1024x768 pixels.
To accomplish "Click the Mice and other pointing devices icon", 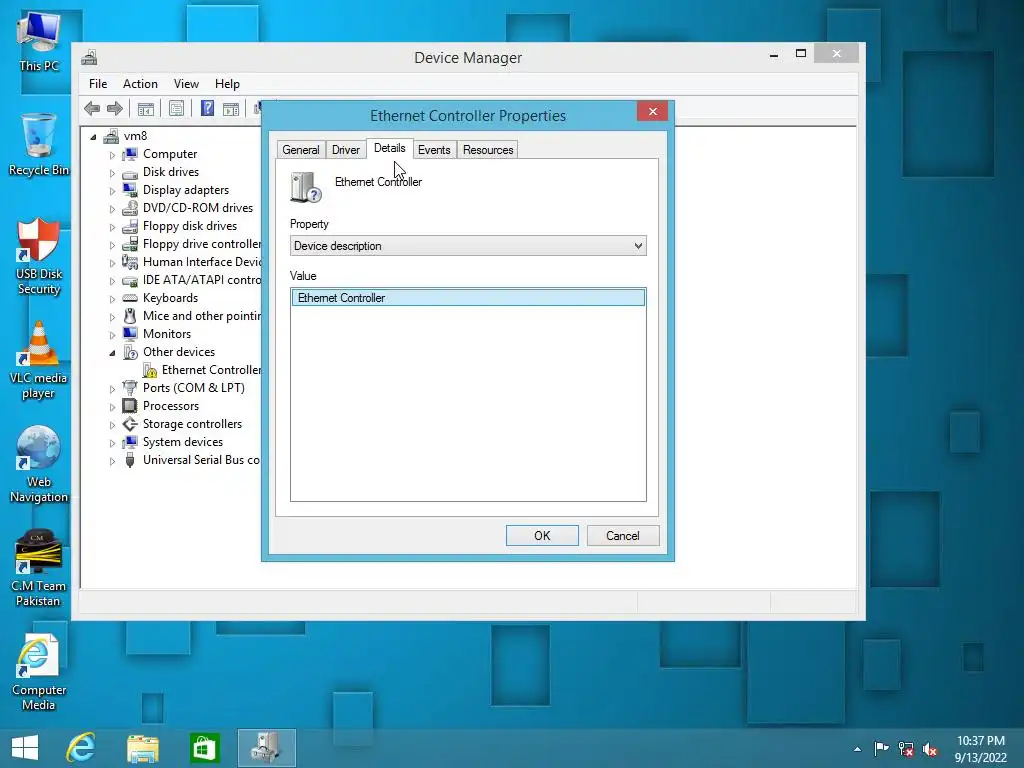I will coord(130,316).
